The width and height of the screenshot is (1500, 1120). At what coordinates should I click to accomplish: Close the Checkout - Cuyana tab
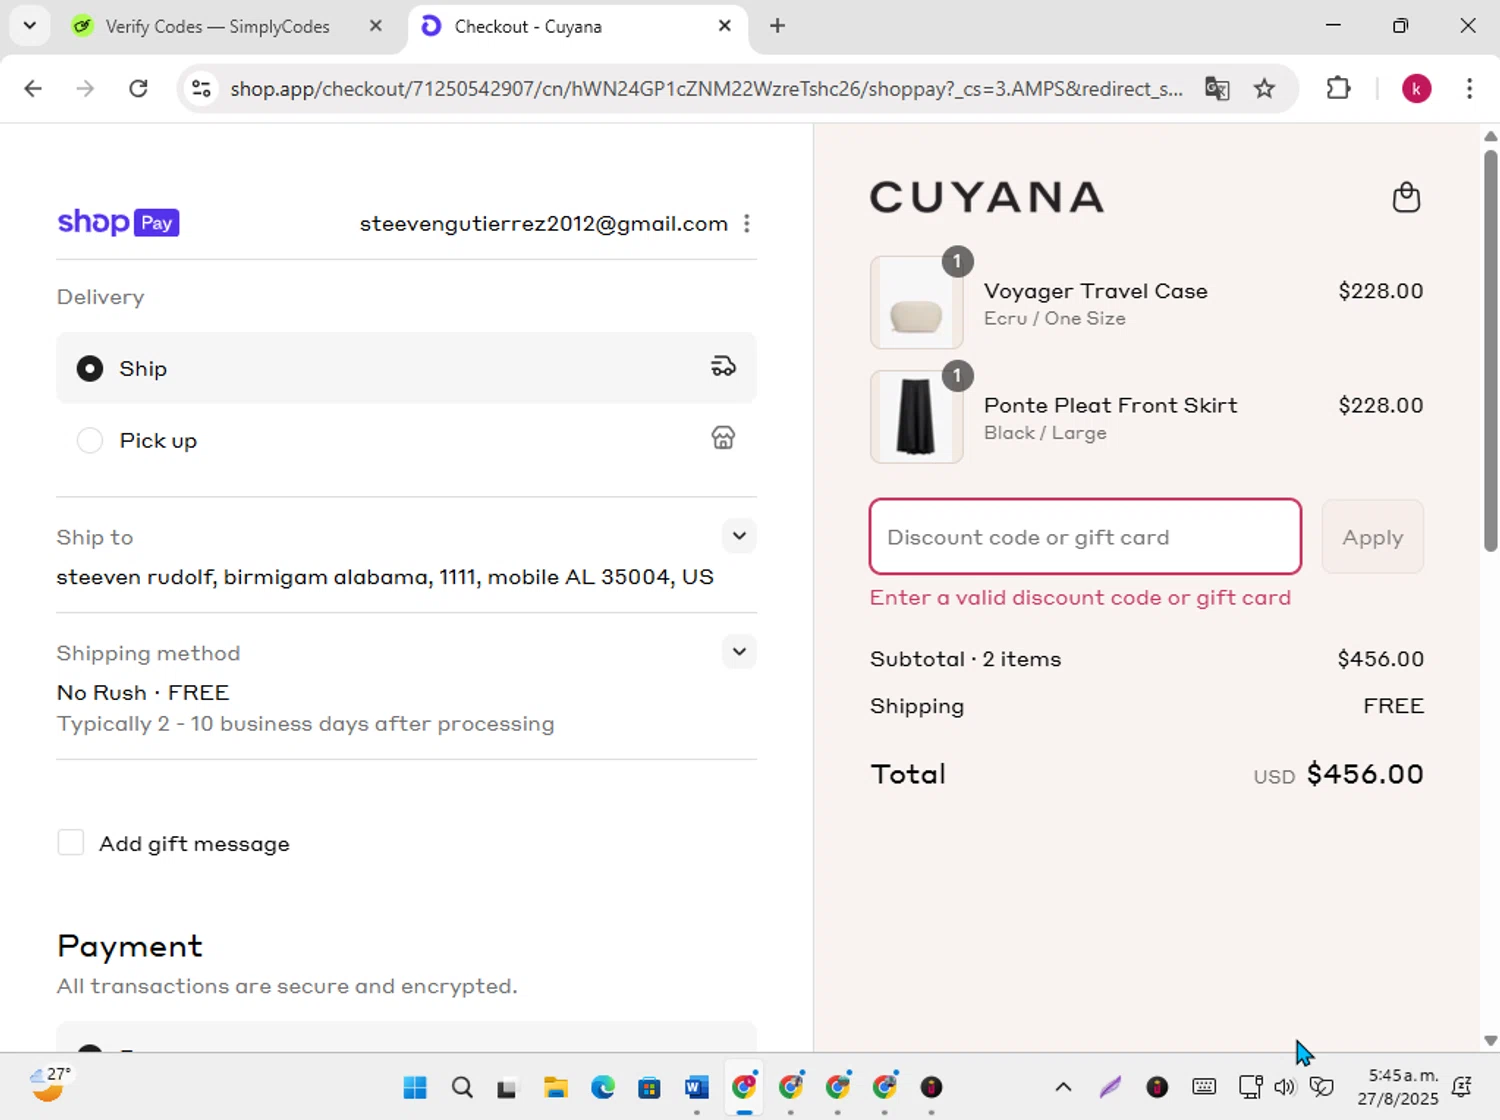(x=725, y=26)
